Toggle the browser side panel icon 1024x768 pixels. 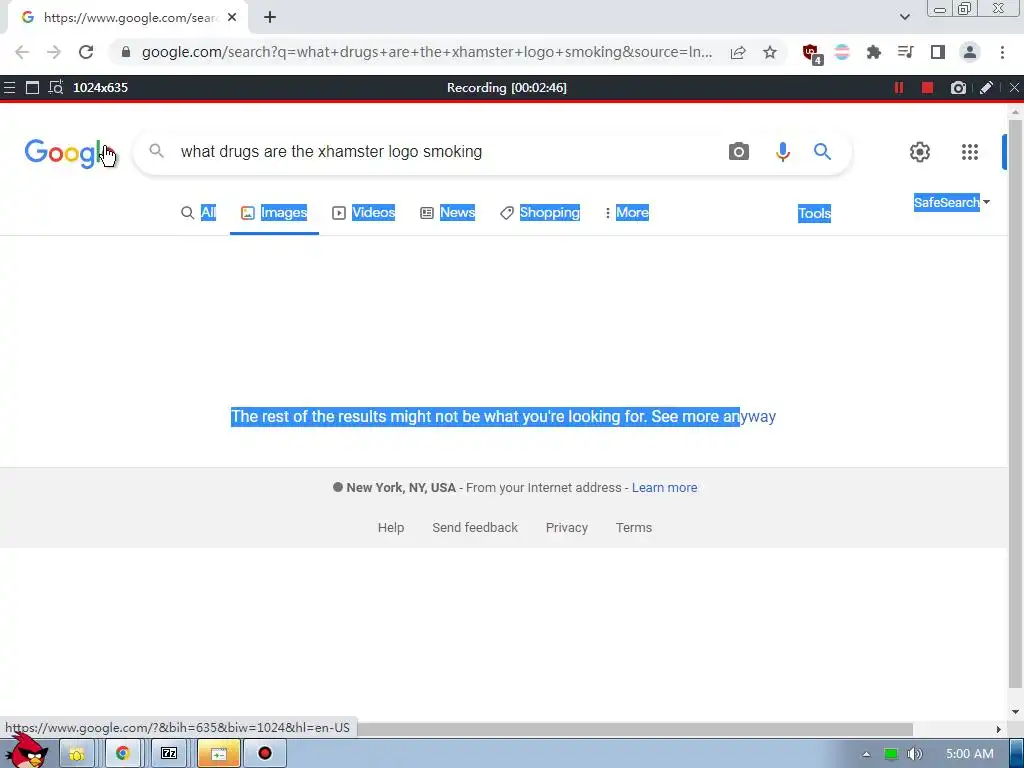pyautogui.click(x=938, y=52)
